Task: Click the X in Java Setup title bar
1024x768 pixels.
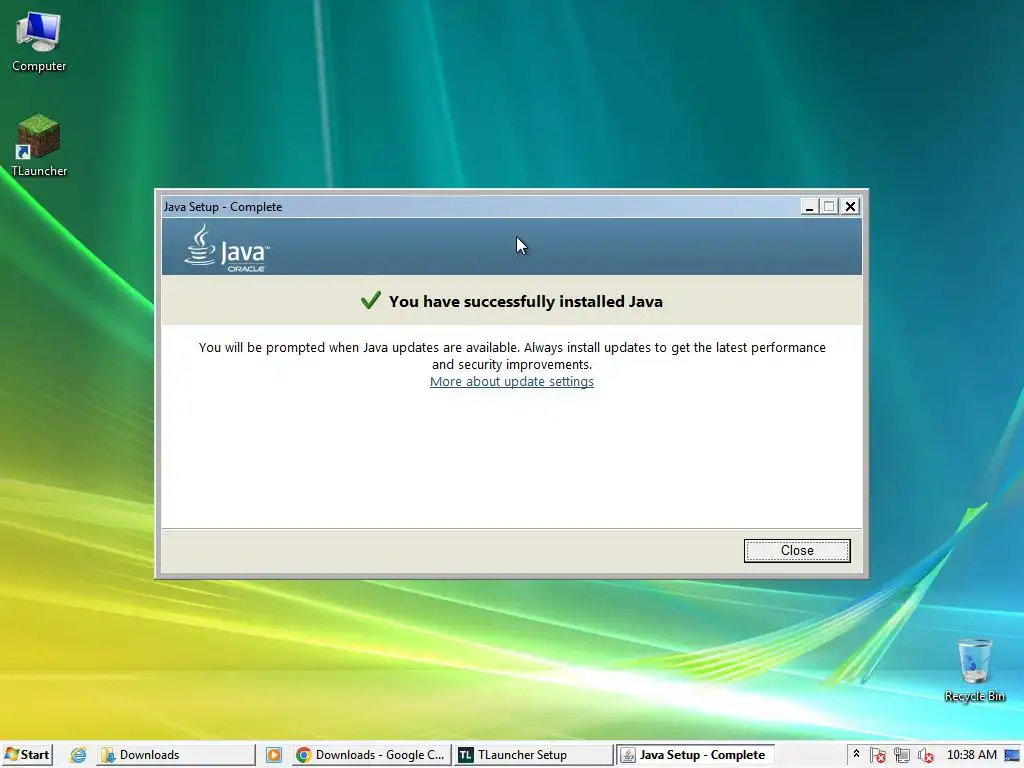Action: 850,206
